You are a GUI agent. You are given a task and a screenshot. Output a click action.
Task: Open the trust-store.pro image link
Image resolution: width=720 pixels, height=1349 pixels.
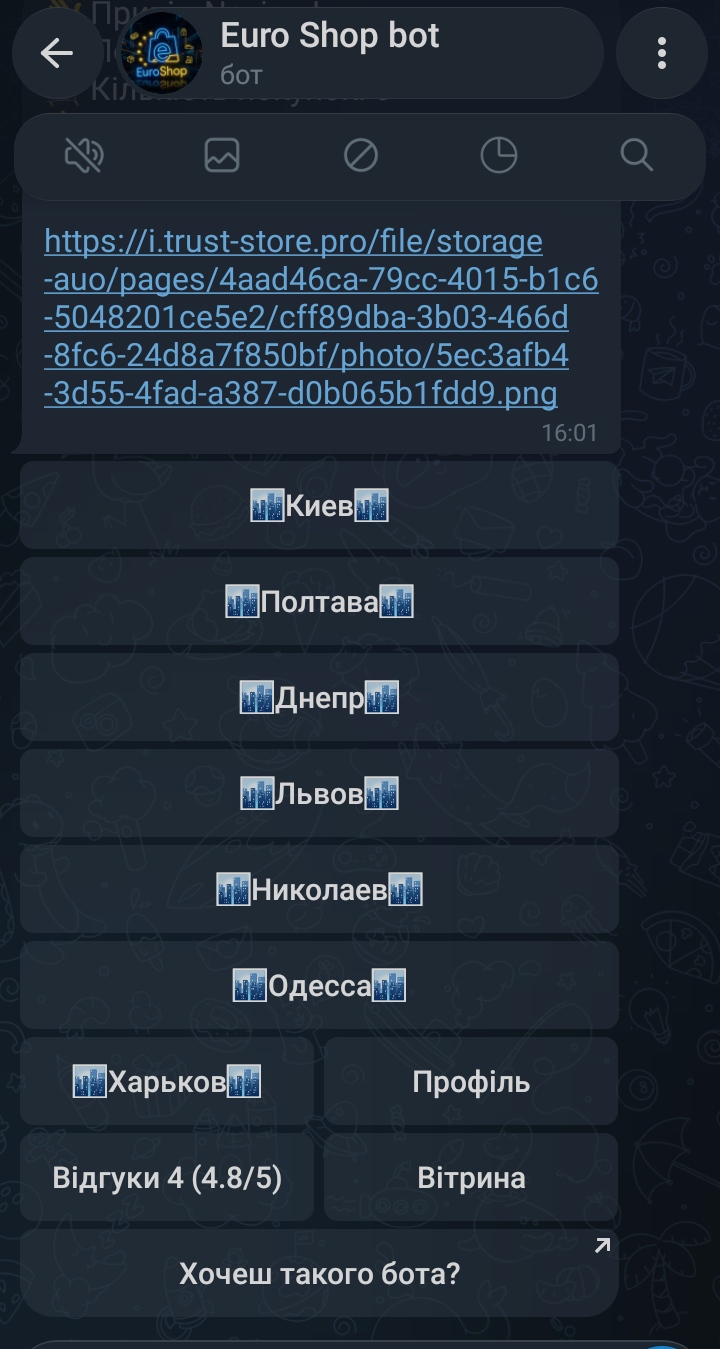click(321, 318)
